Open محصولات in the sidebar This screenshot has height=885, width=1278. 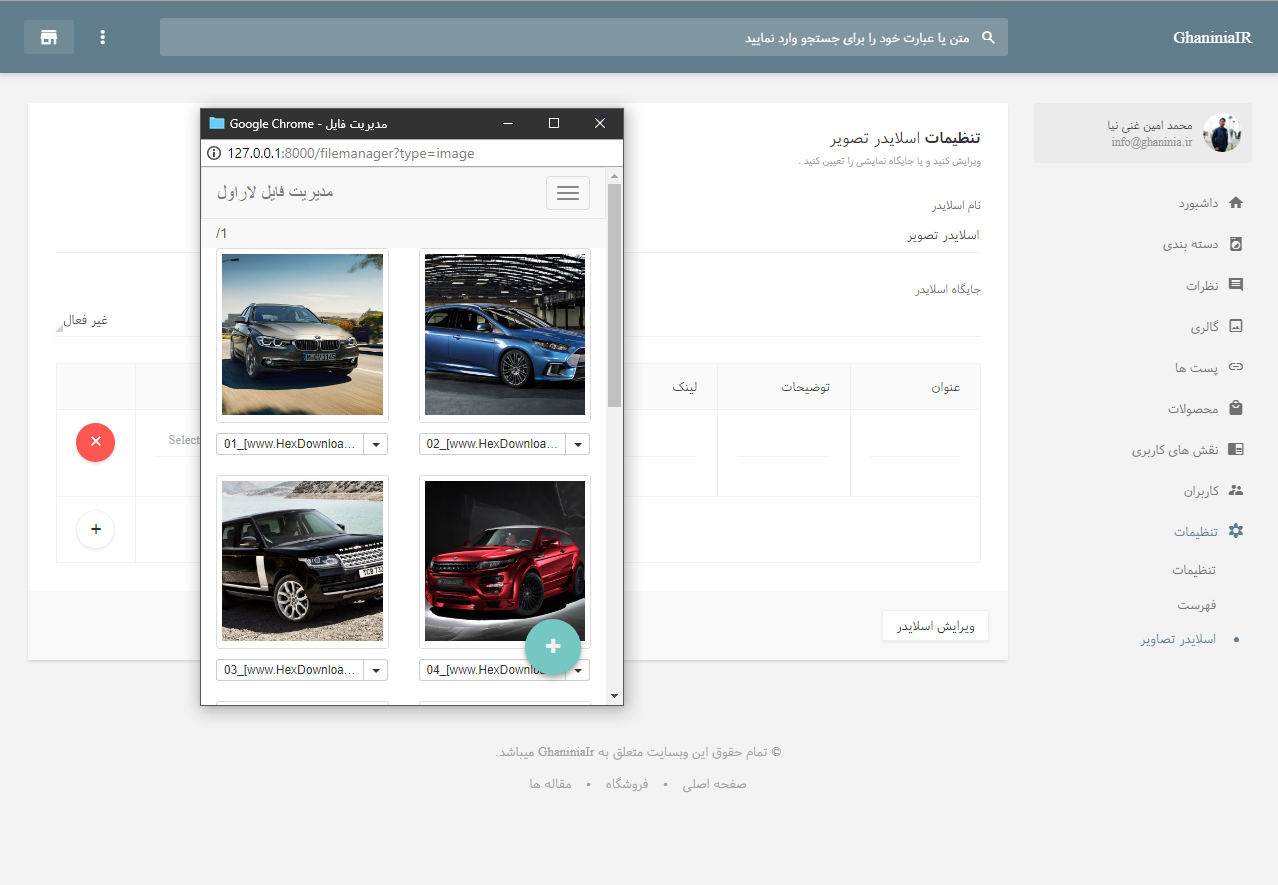[x=1193, y=408]
